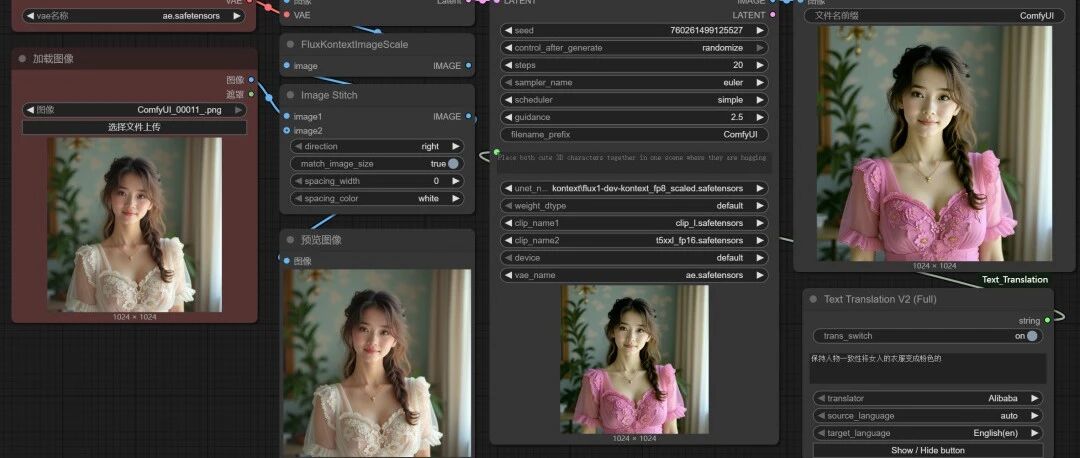Click FluxKontextImageScale IMAGE output port

468,65
